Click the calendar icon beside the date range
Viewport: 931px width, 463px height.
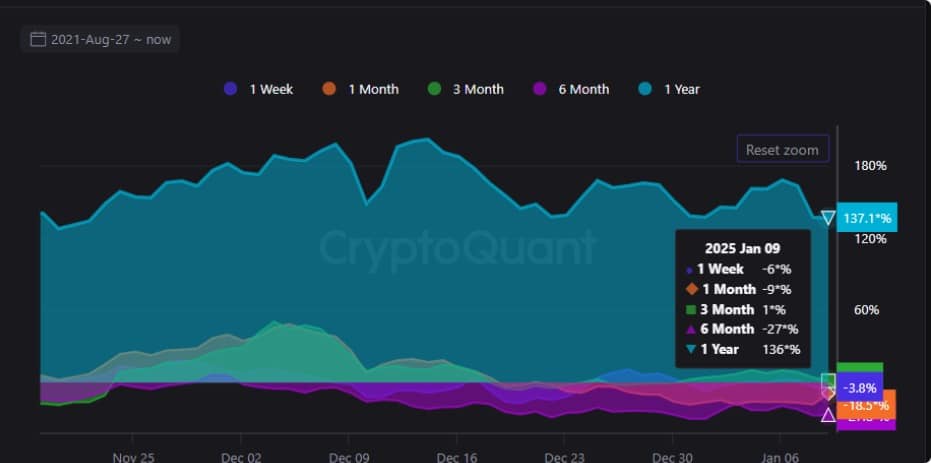coord(39,40)
